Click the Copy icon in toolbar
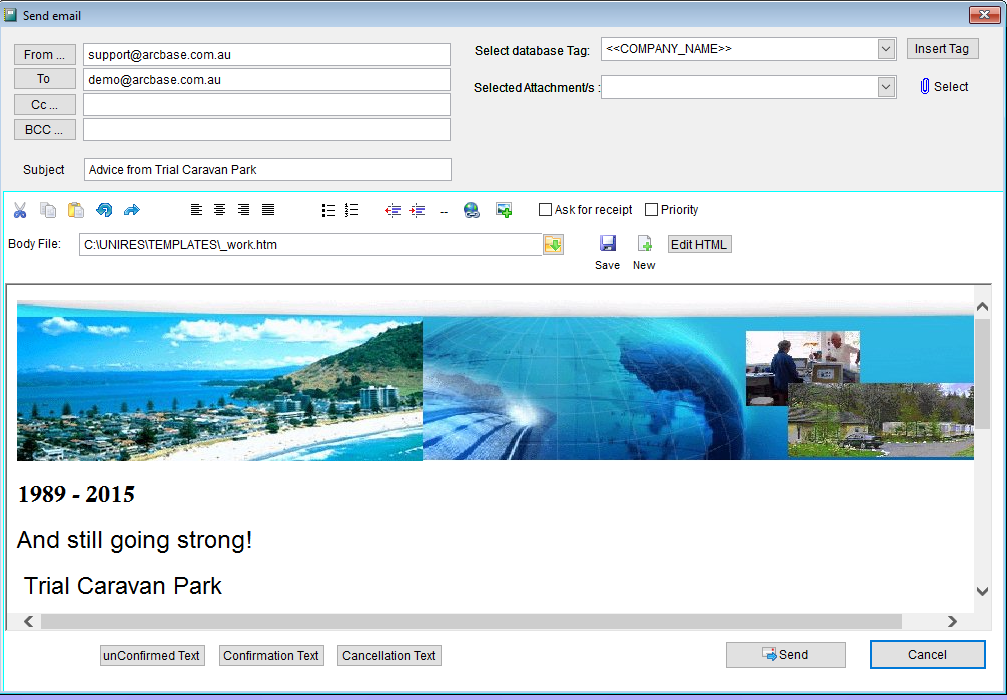The image size is (1007, 700). pyautogui.click(x=48, y=210)
